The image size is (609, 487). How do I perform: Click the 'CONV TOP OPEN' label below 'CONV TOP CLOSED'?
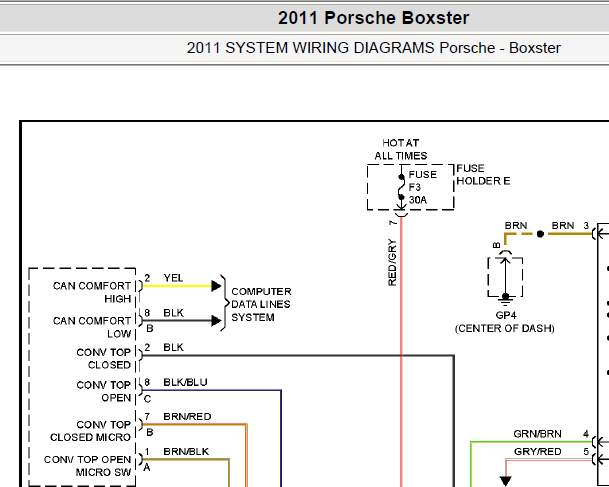[104, 391]
